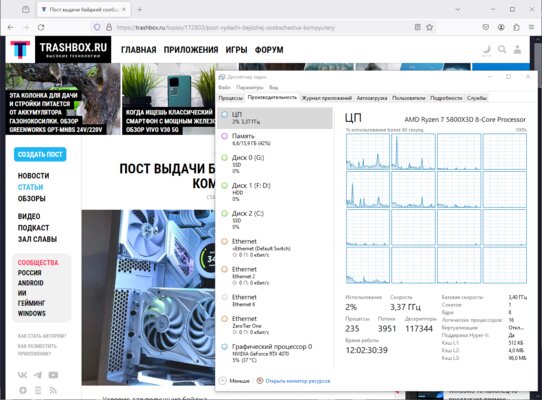
Task: Open the РОССИЯ community link
Action: pos(30,273)
